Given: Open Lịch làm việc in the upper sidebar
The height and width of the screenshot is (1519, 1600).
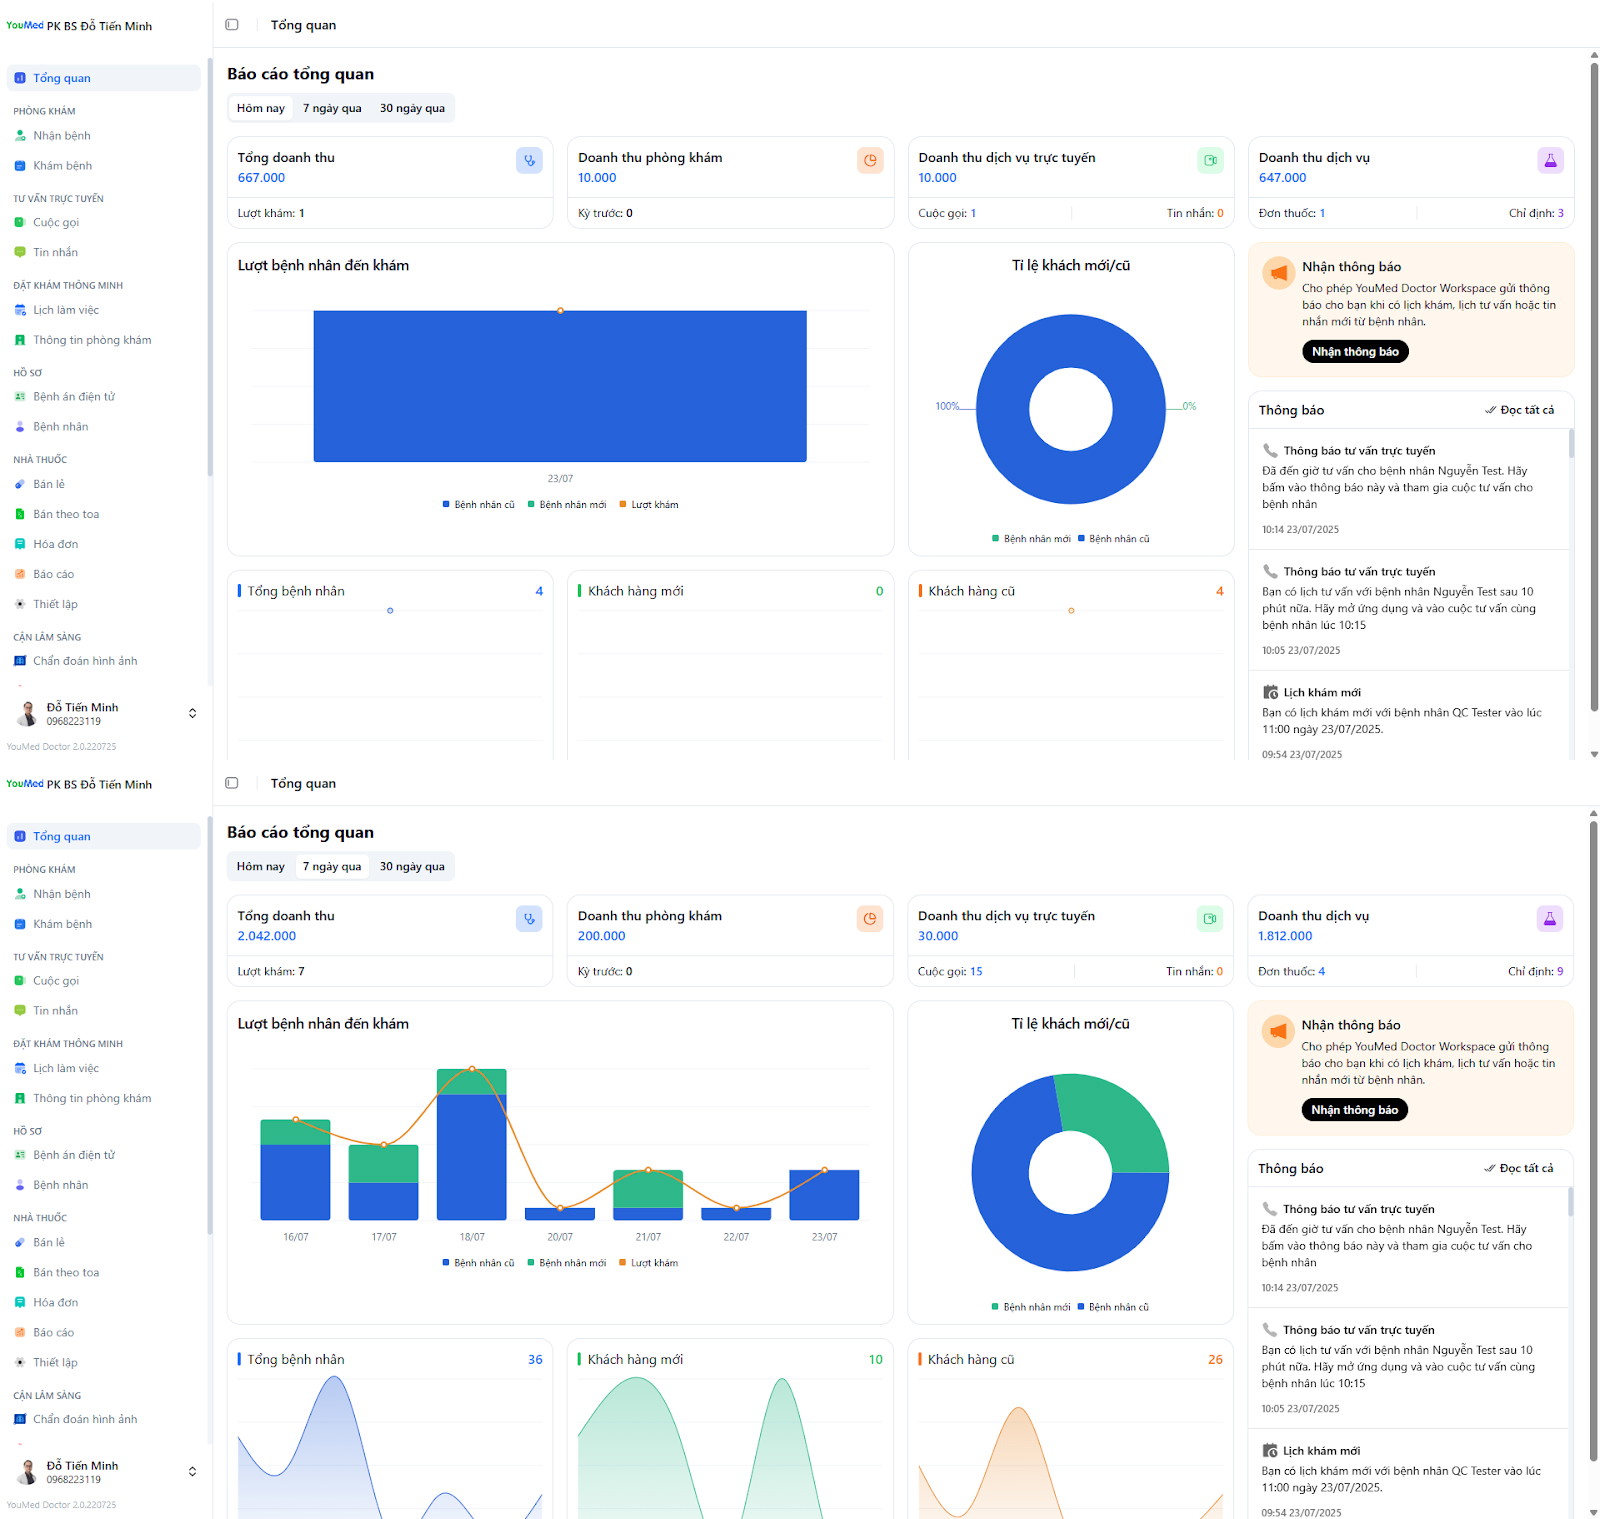Looking at the screenshot, I should click(x=66, y=310).
